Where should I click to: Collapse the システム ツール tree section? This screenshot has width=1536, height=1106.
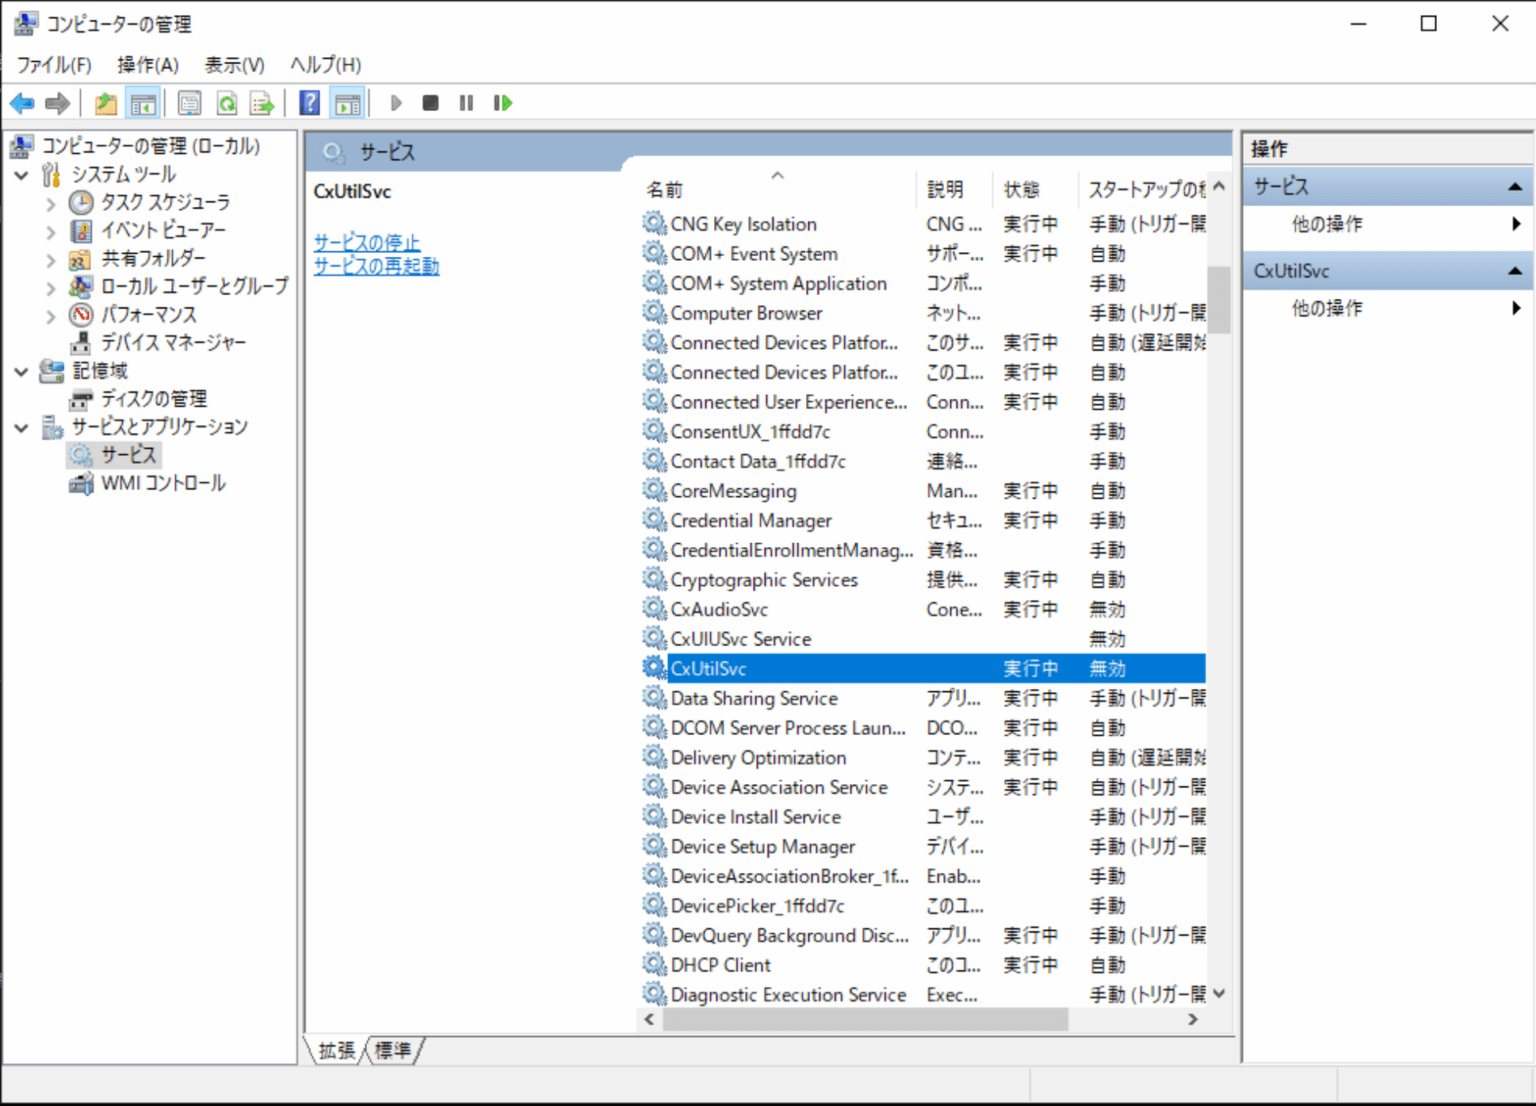click(x=22, y=174)
